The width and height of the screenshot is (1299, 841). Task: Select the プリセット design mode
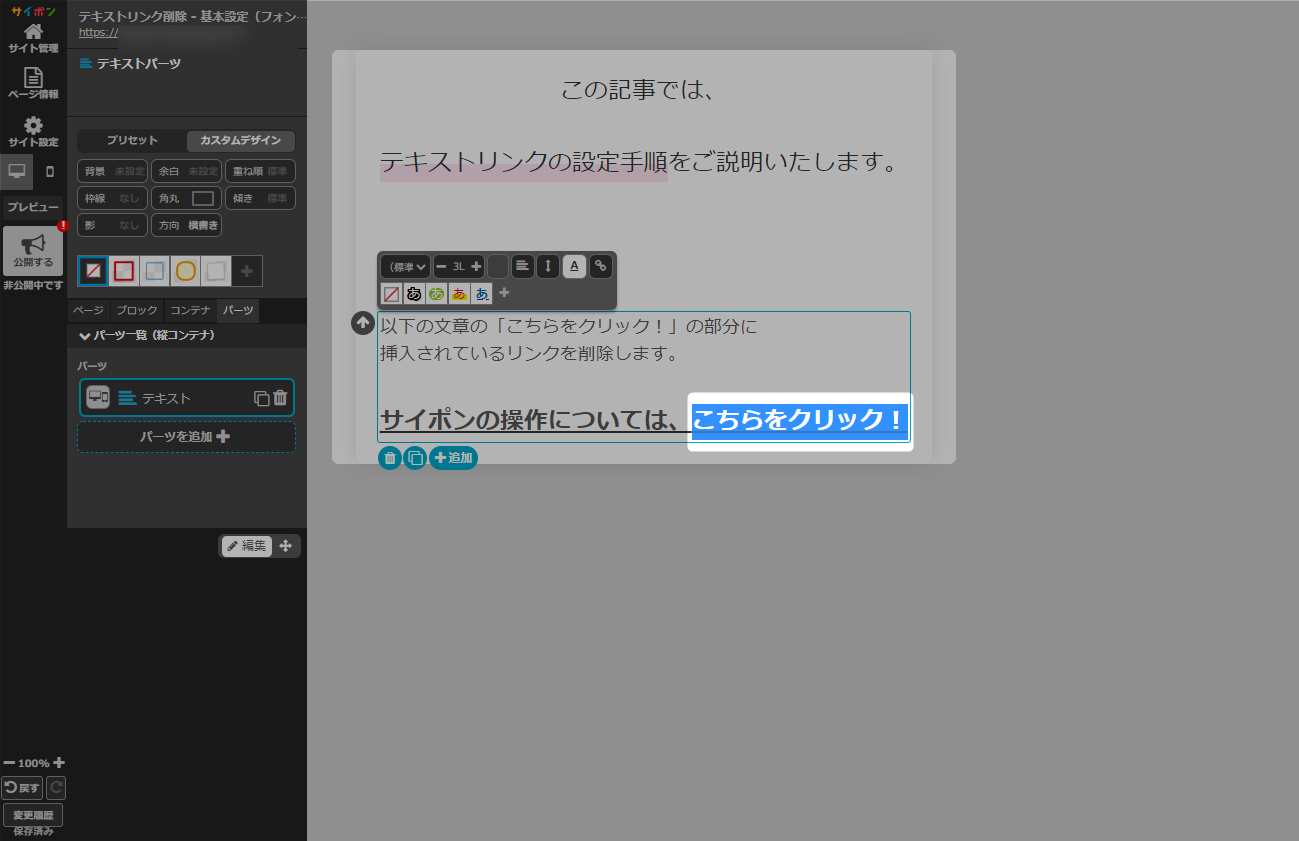click(x=132, y=140)
